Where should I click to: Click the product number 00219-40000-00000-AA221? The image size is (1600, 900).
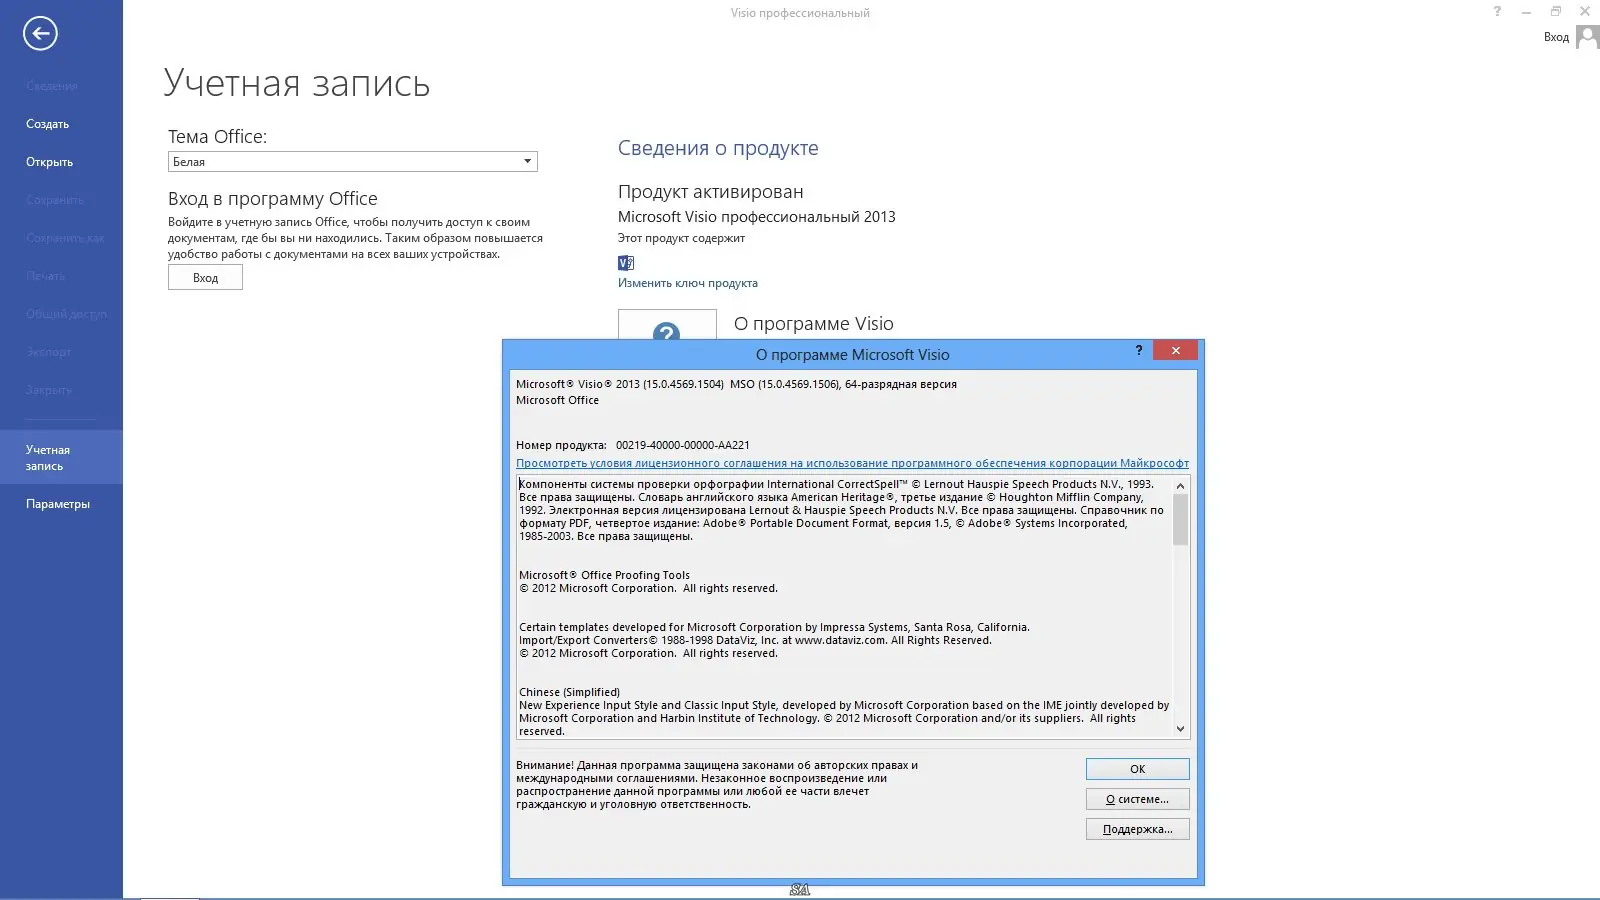point(683,445)
